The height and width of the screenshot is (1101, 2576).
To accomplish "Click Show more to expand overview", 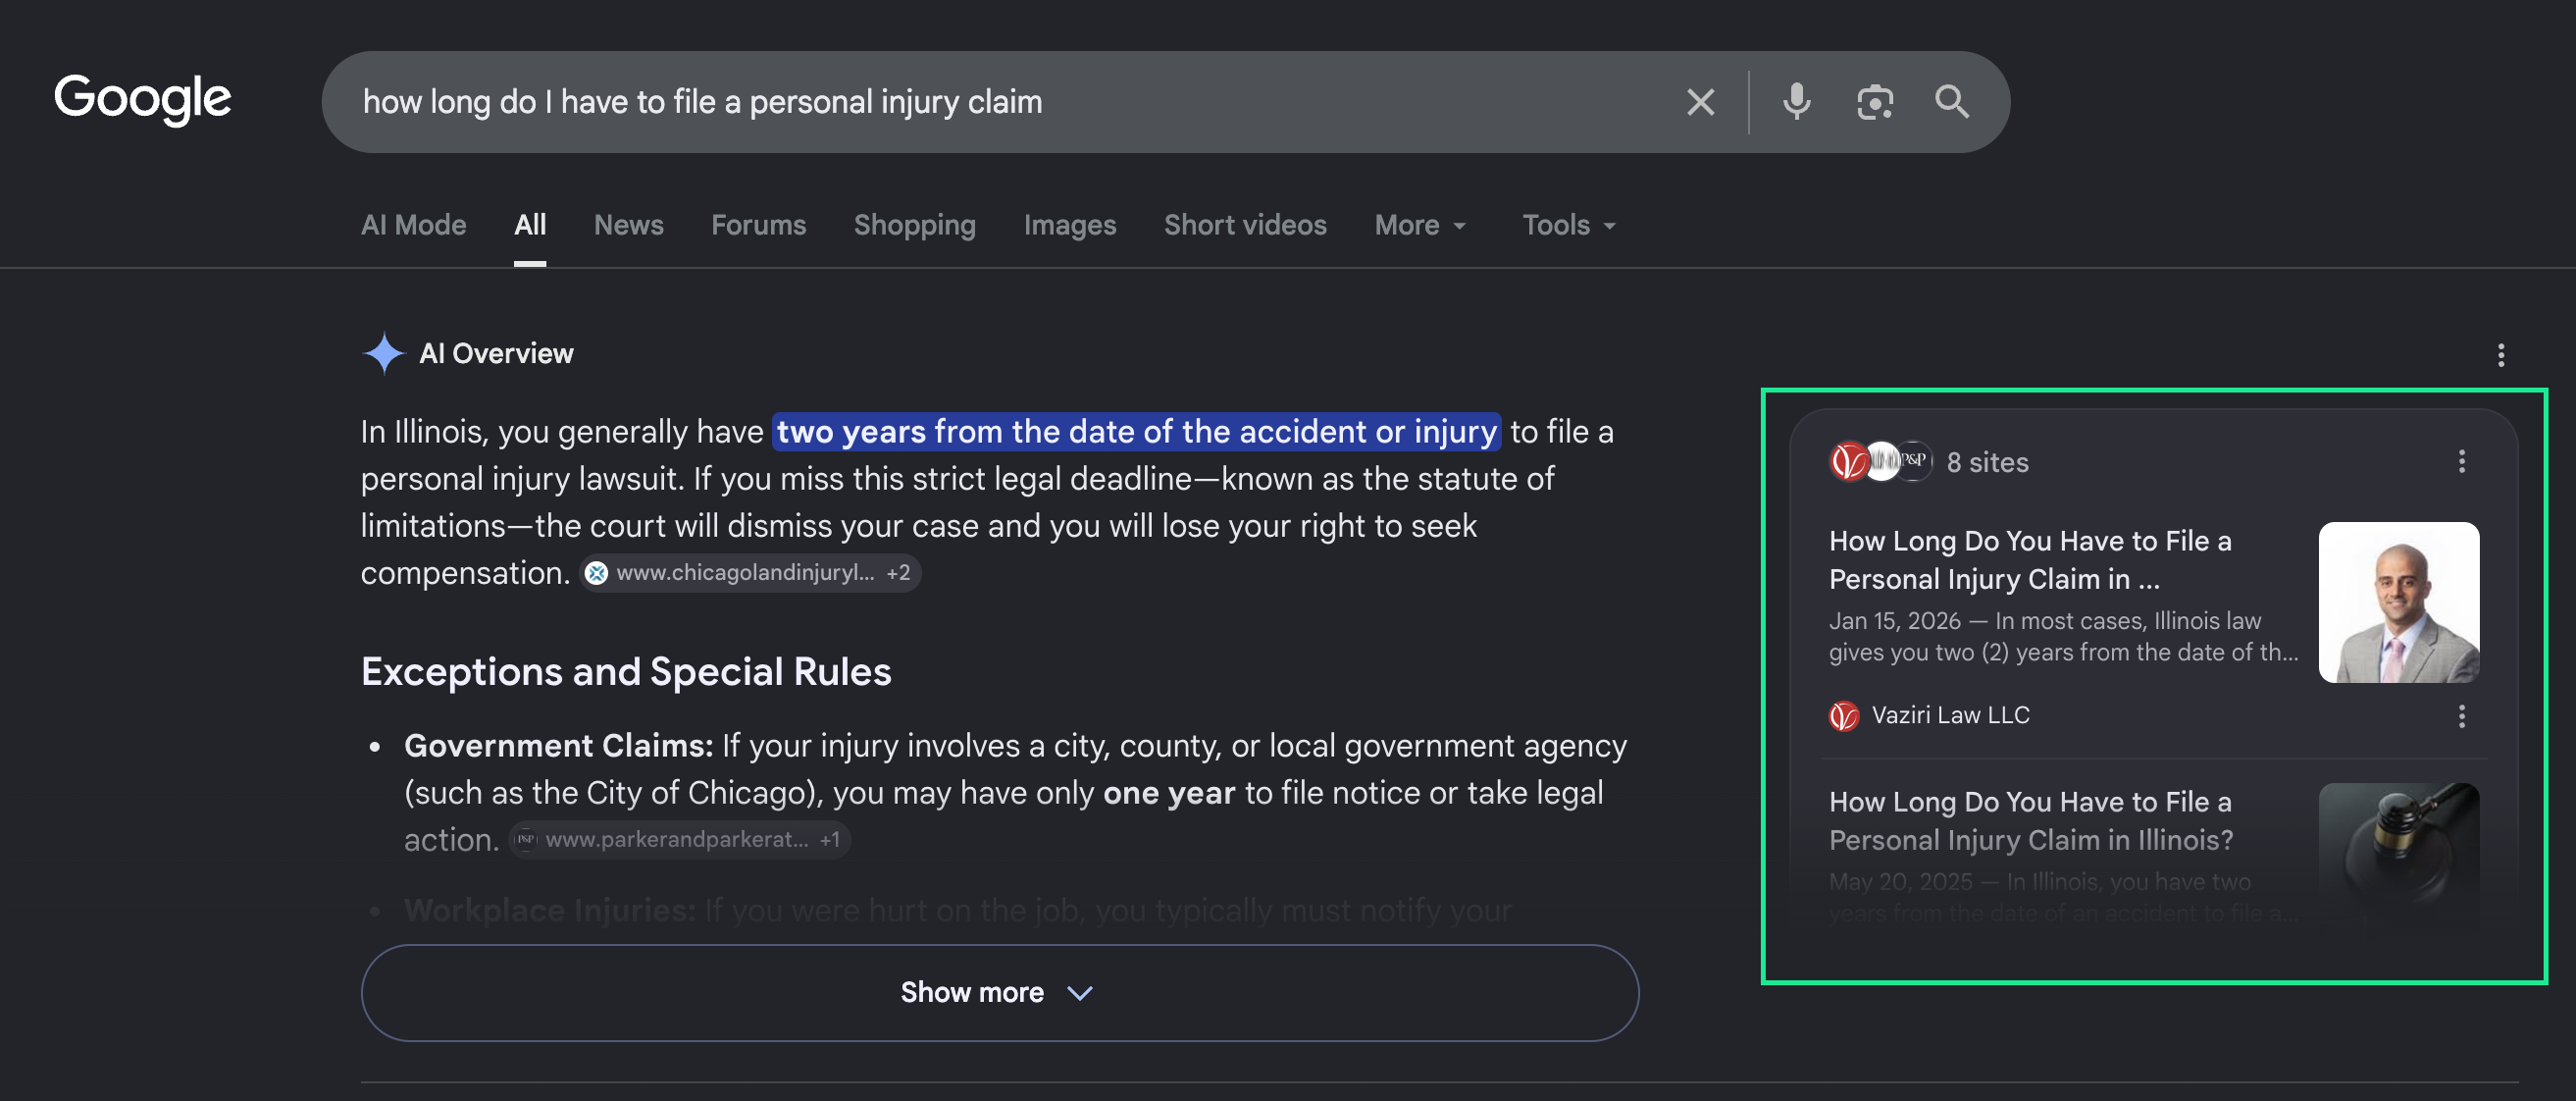I will point(999,992).
